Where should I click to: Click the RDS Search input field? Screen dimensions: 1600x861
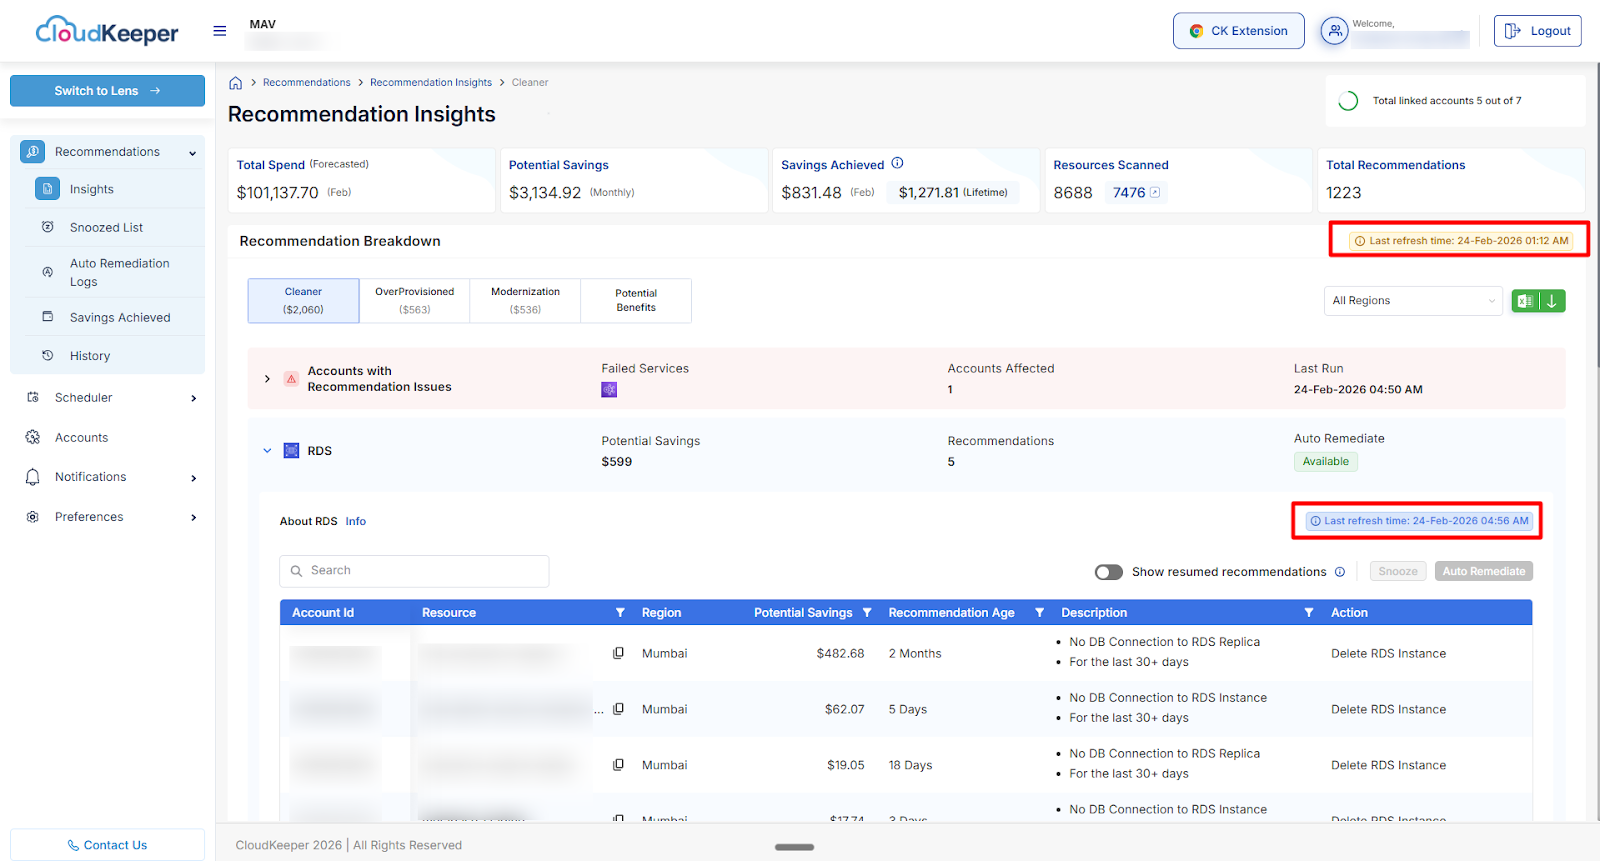tap(414, 571)
